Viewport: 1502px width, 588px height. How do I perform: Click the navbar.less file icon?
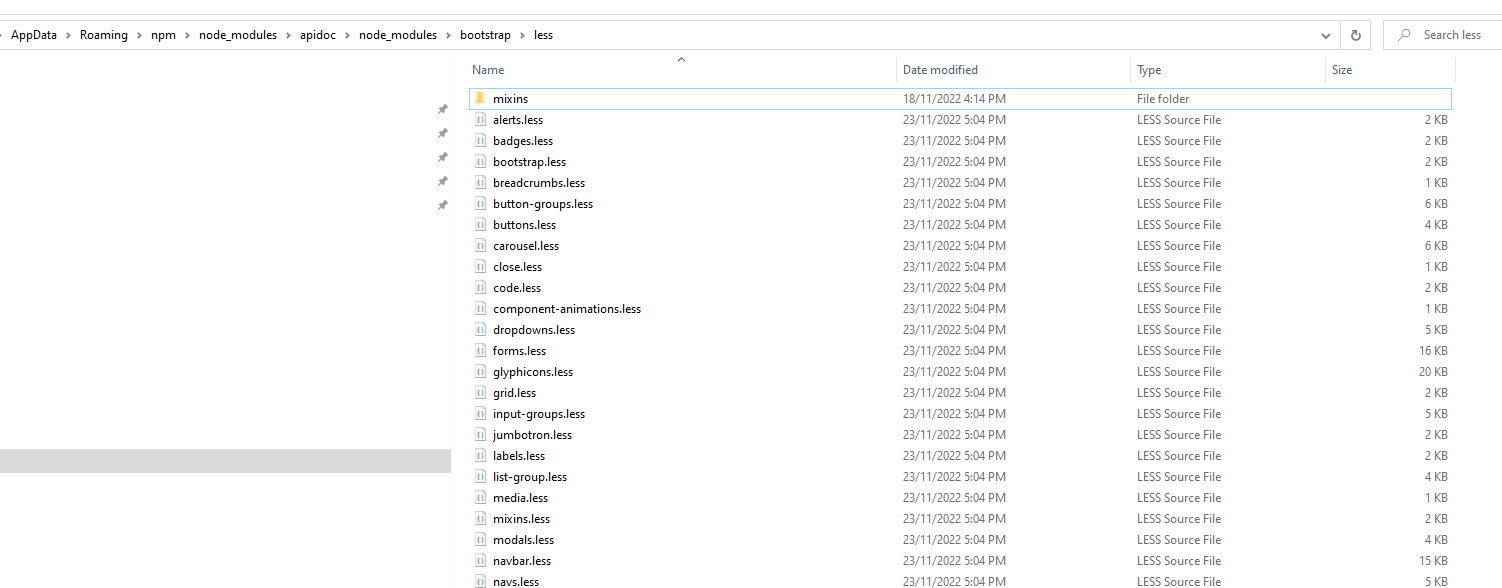(480, 561)
